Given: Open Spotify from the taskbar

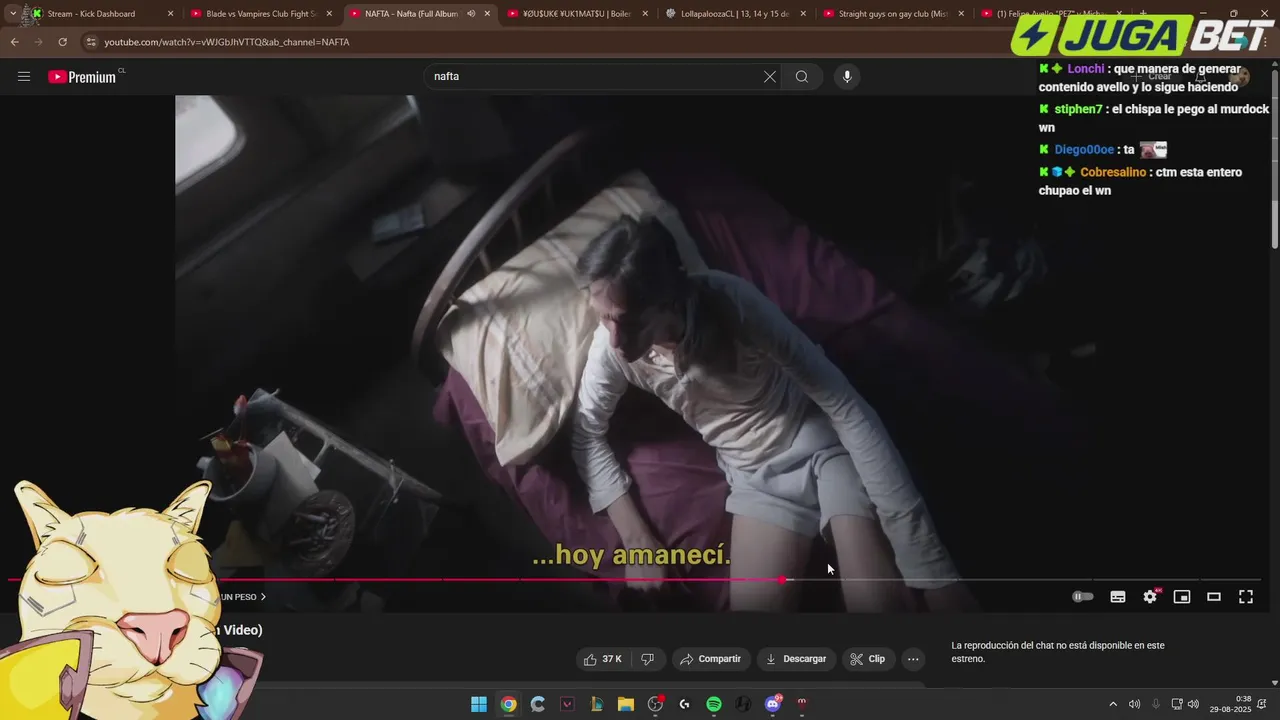Looking at the screenshot, I should click(714, 704).
